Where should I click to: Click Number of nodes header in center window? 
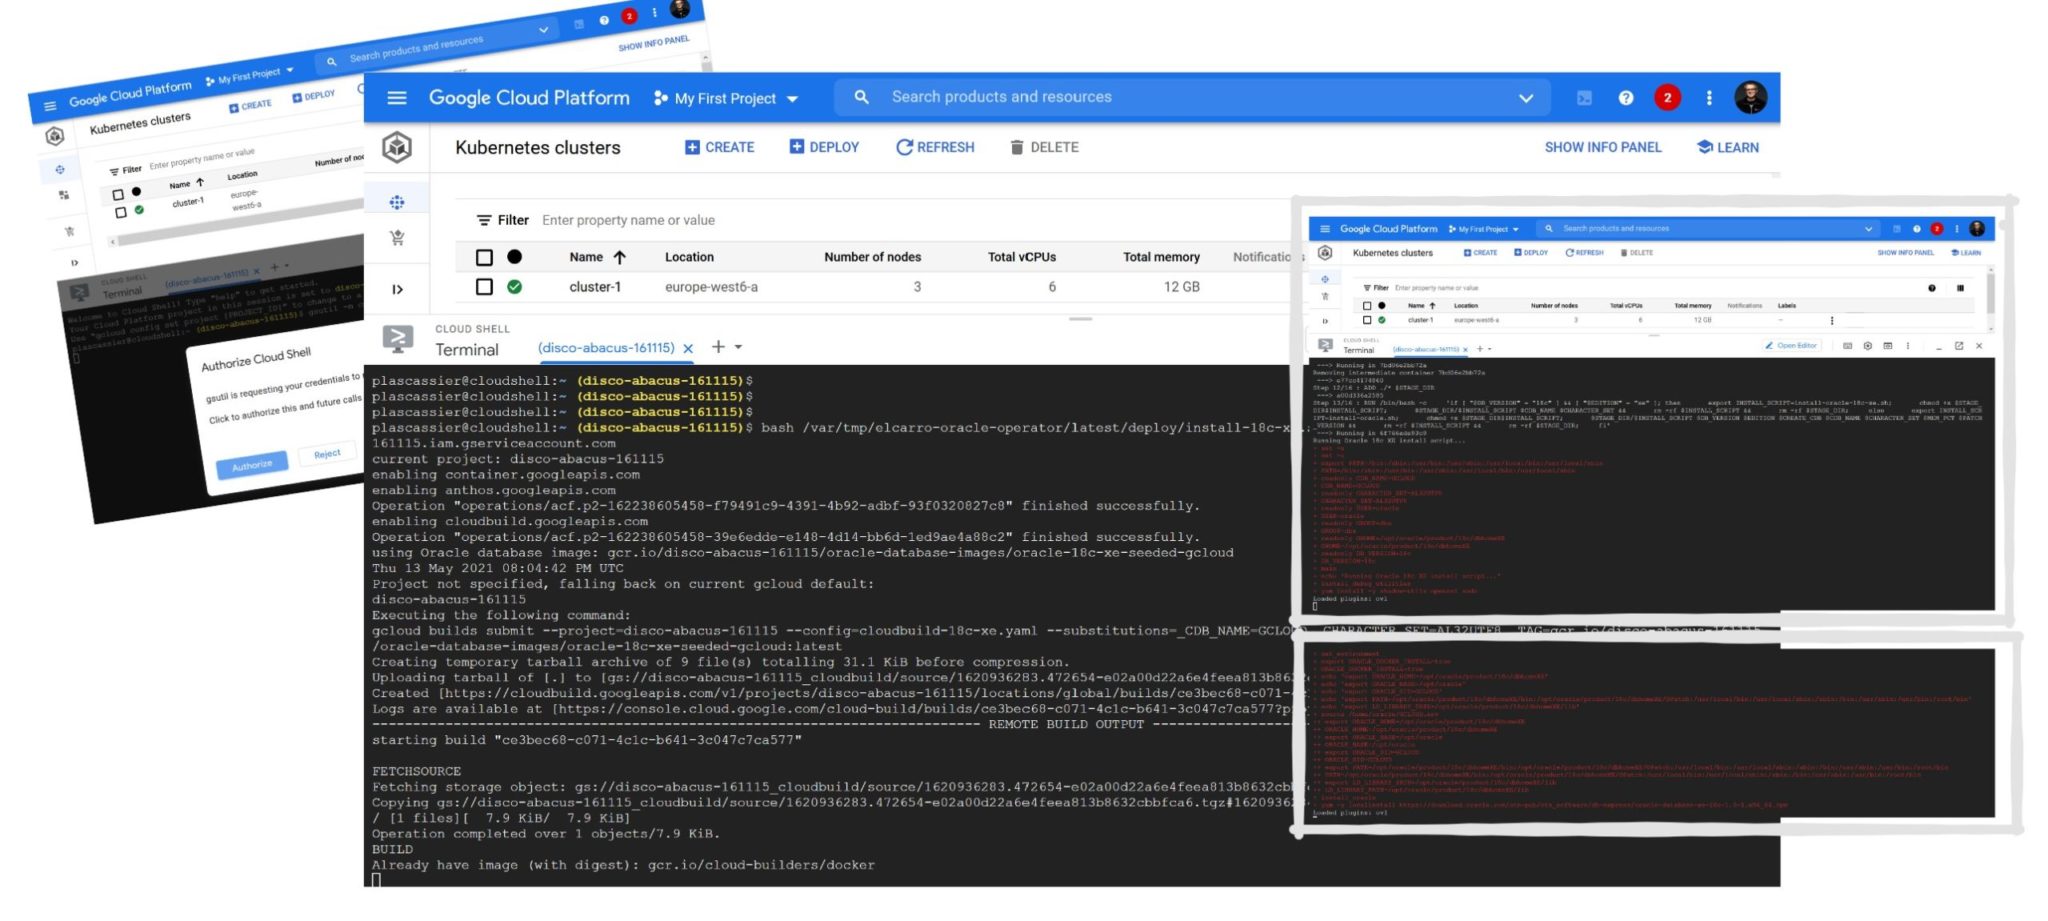click(x=872, y=257)
